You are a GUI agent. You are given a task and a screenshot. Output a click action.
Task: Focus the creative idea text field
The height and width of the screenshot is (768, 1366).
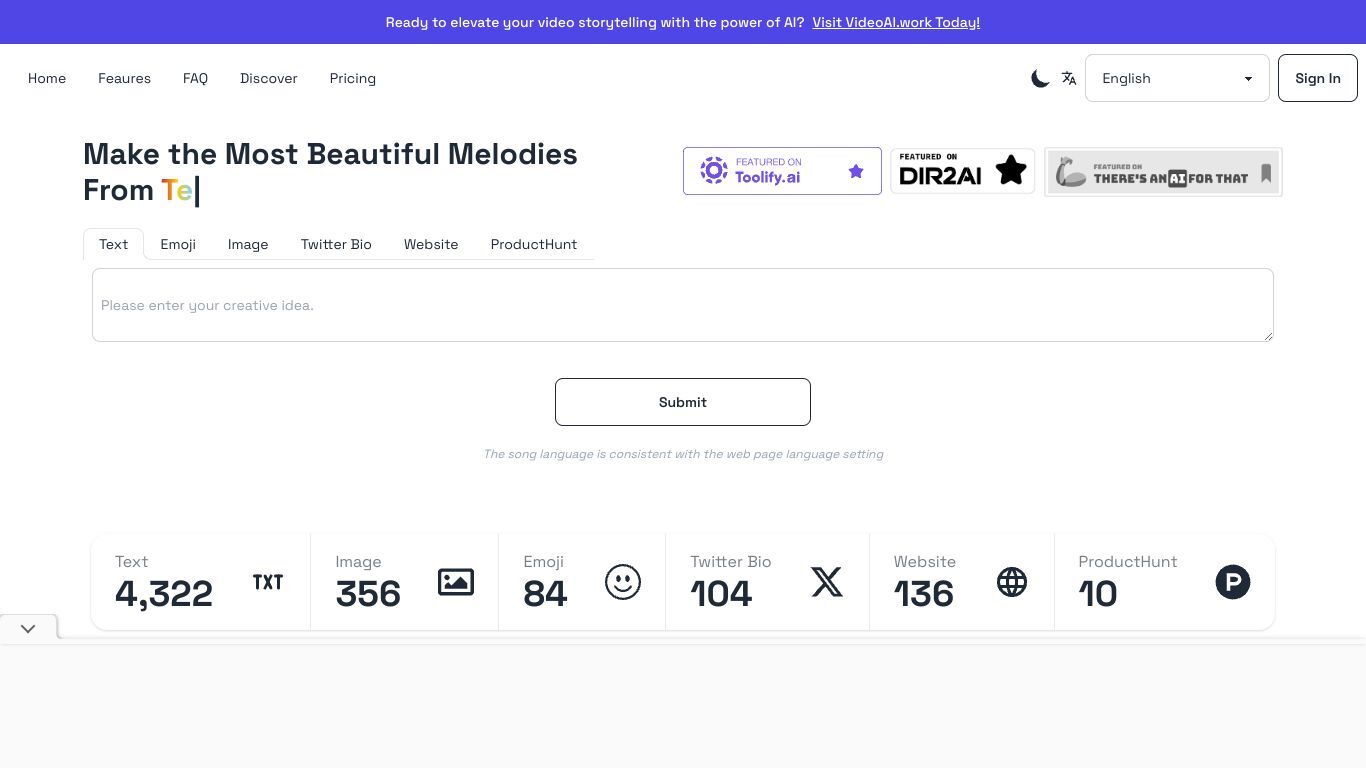click(x=683, y=305)
